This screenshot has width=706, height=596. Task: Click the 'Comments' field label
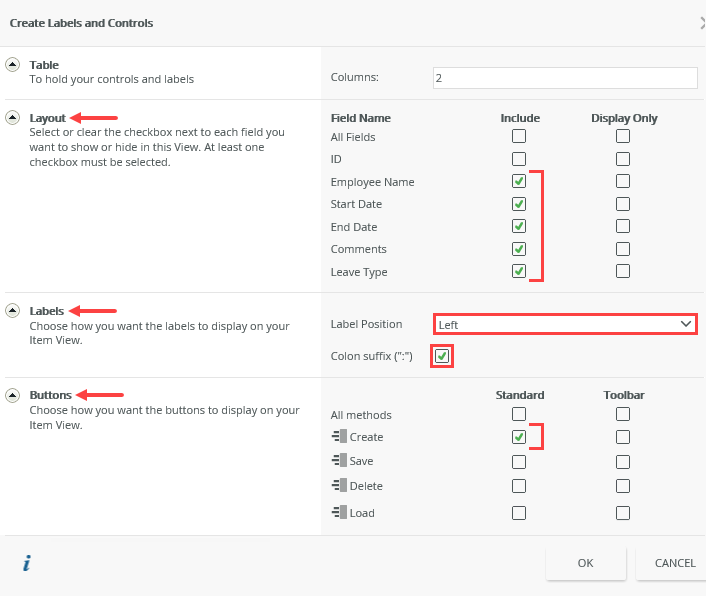pos(358,249)
